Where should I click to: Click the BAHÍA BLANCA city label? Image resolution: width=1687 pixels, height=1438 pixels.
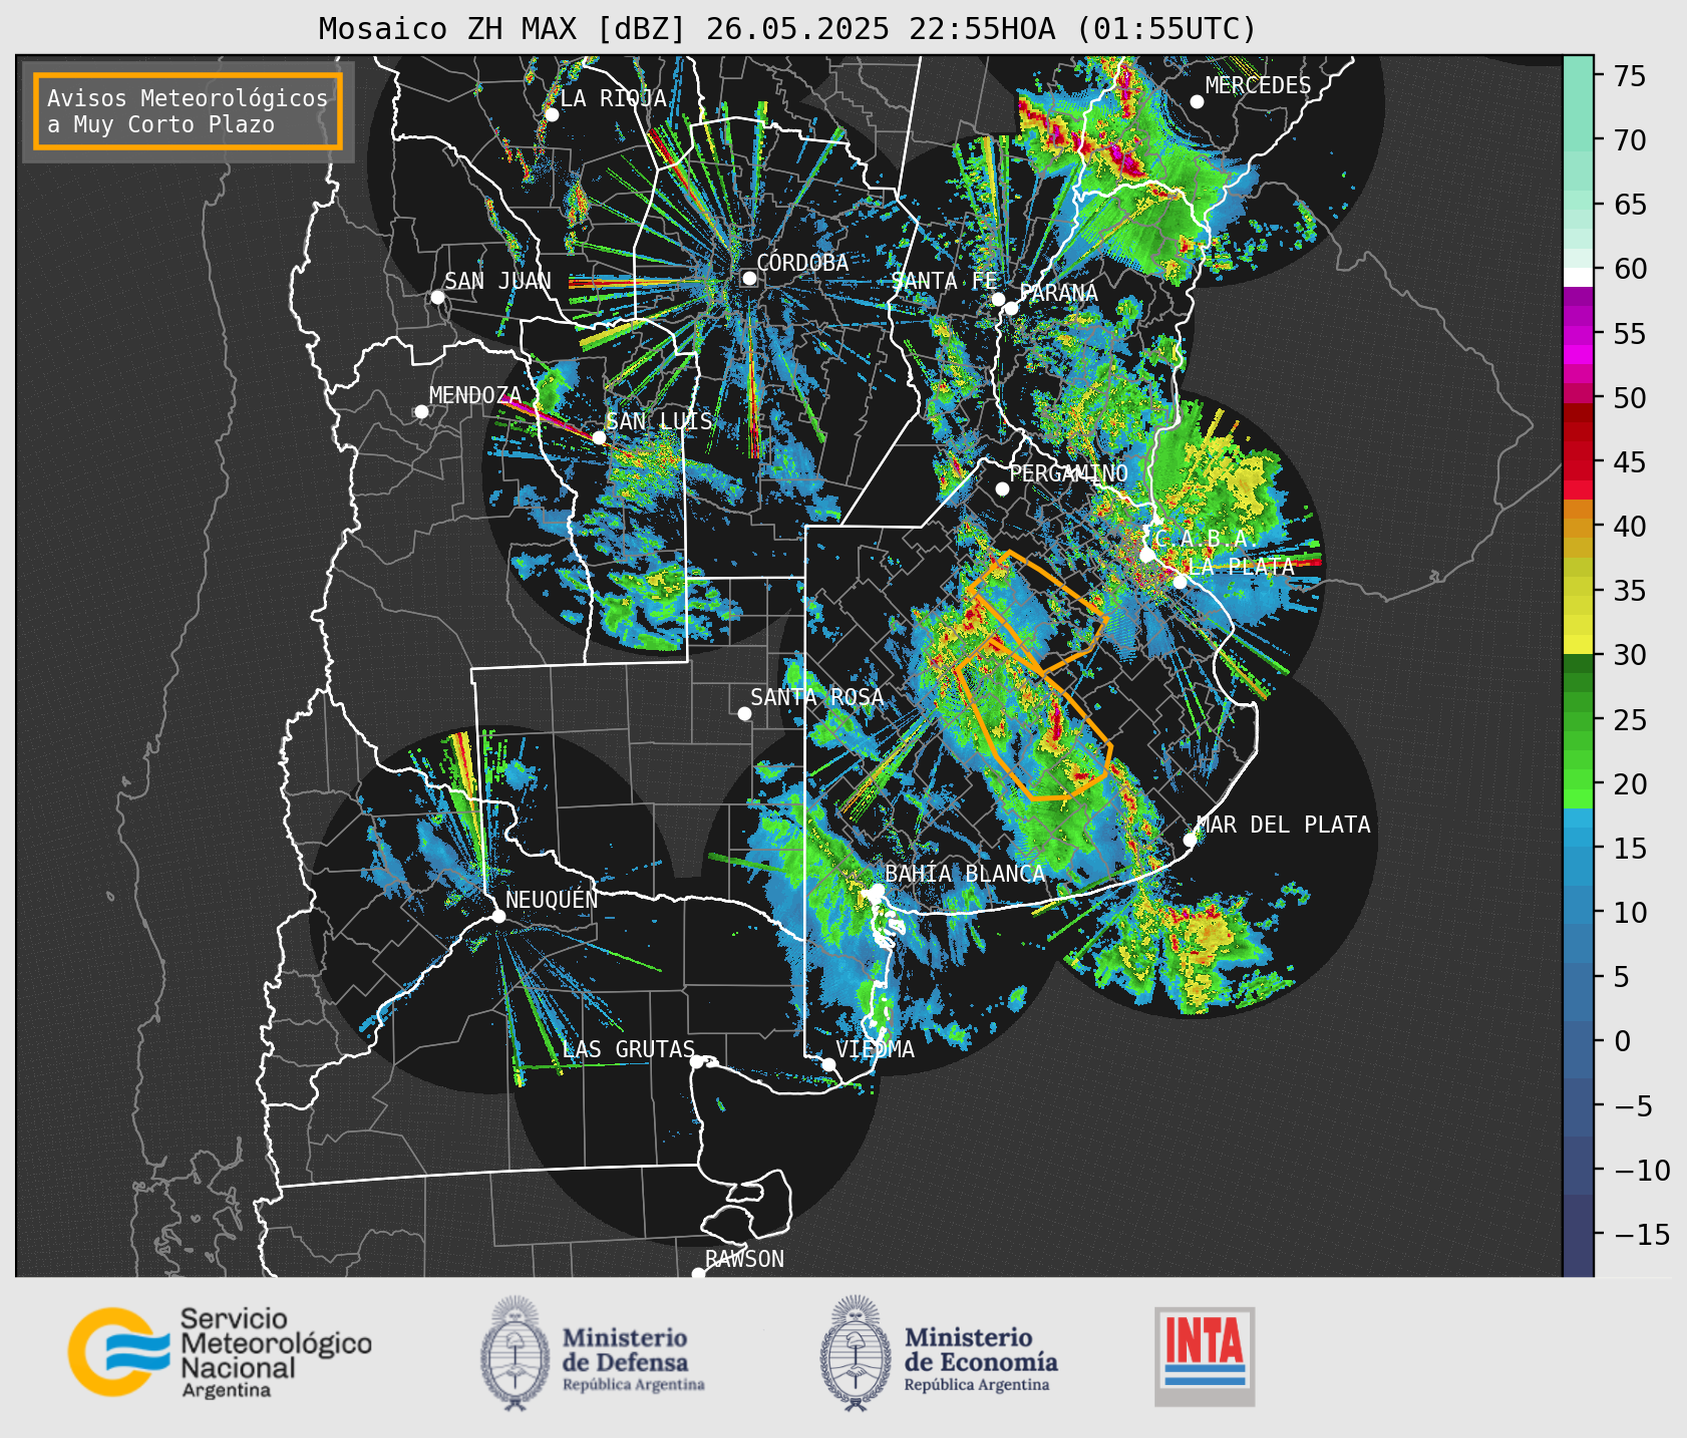965,874
